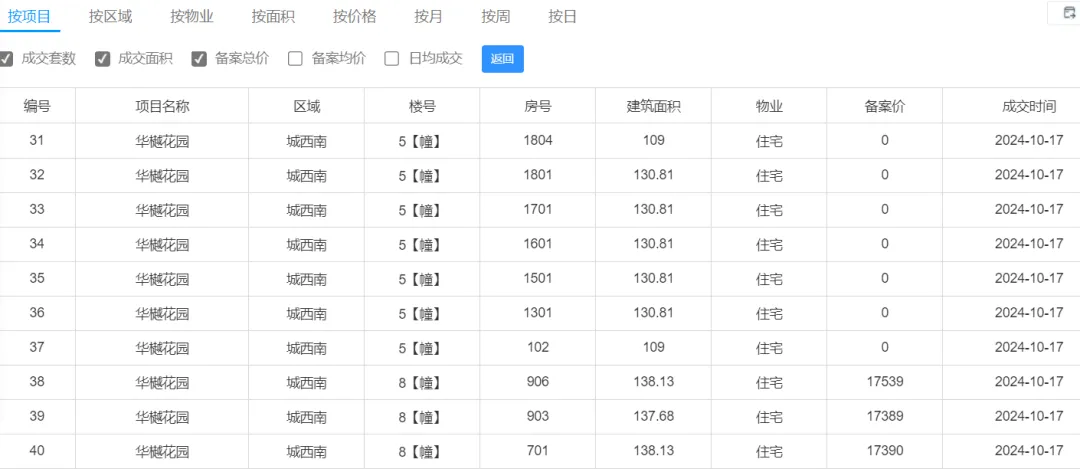Click the 建筑面积 column header
Viewport: 1080px width, 469px height.
click(654, 106)
